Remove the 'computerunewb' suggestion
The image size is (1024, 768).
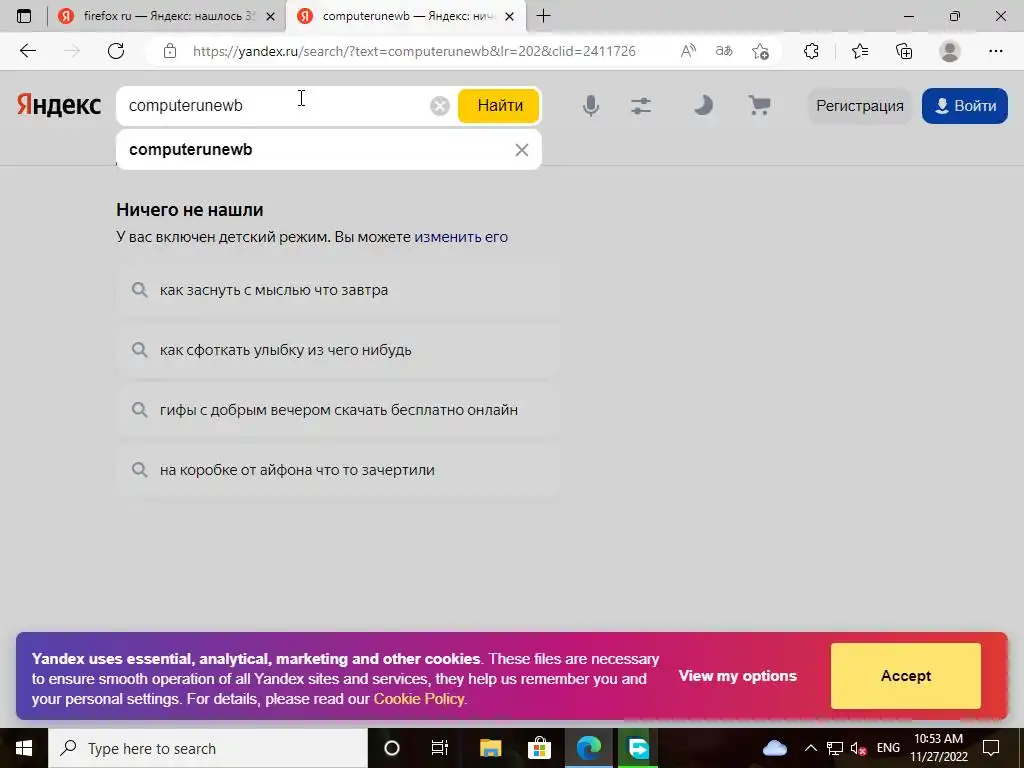(521, 150)
